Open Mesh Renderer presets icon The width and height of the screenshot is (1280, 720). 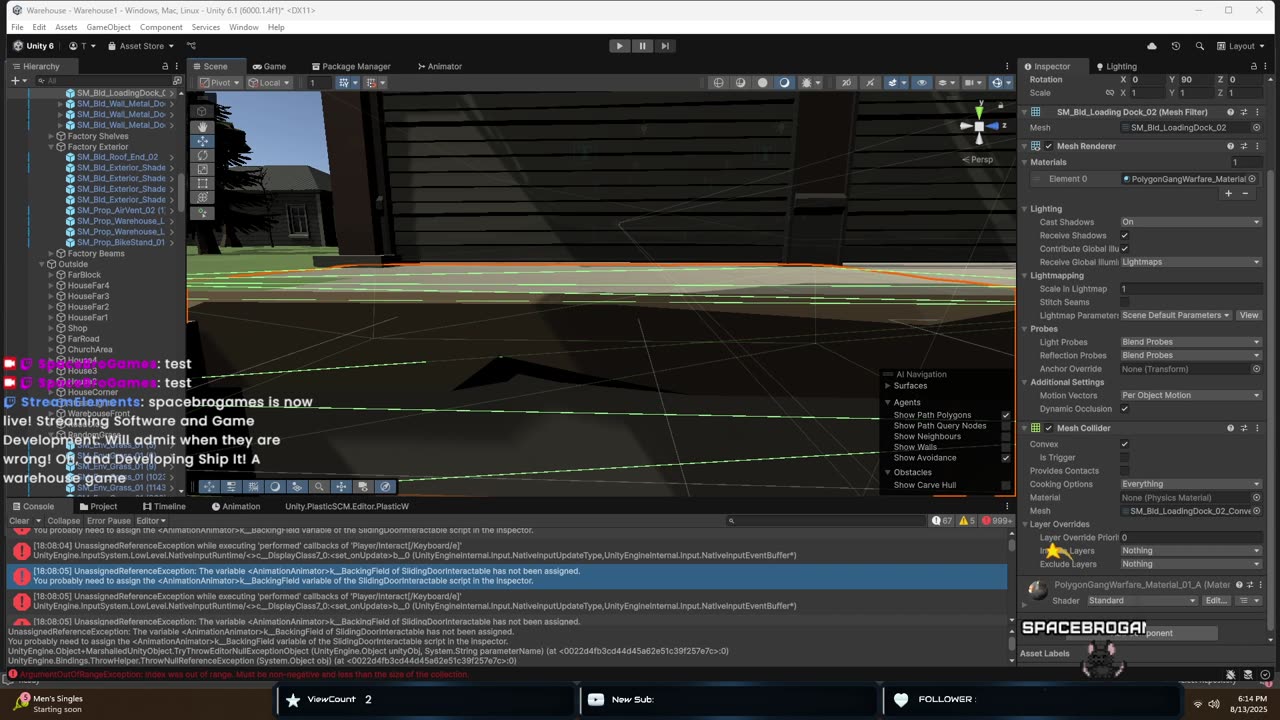coord(1244,146)
